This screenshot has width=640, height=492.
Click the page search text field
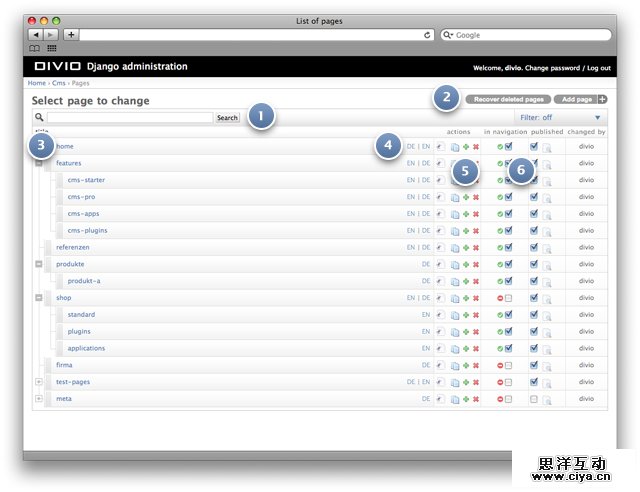pos(130,118)
